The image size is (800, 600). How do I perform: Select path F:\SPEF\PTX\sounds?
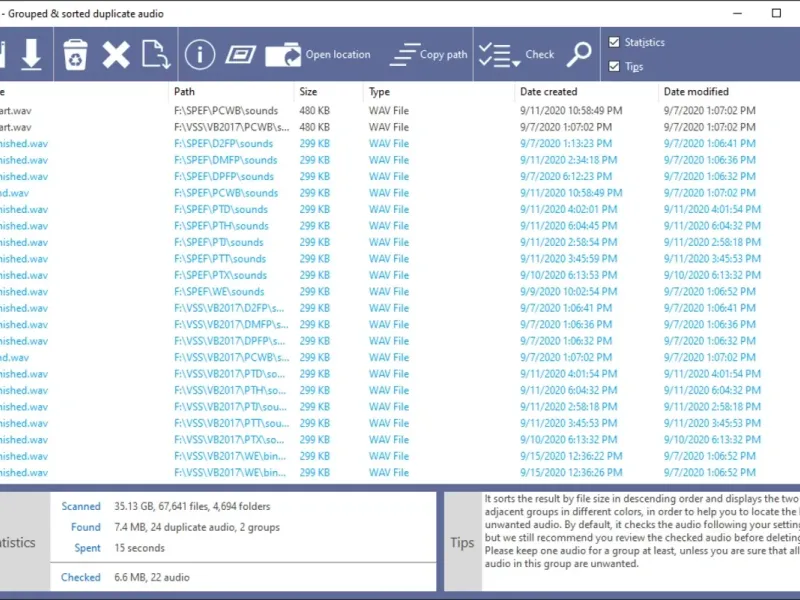click(x=220, y=276)
